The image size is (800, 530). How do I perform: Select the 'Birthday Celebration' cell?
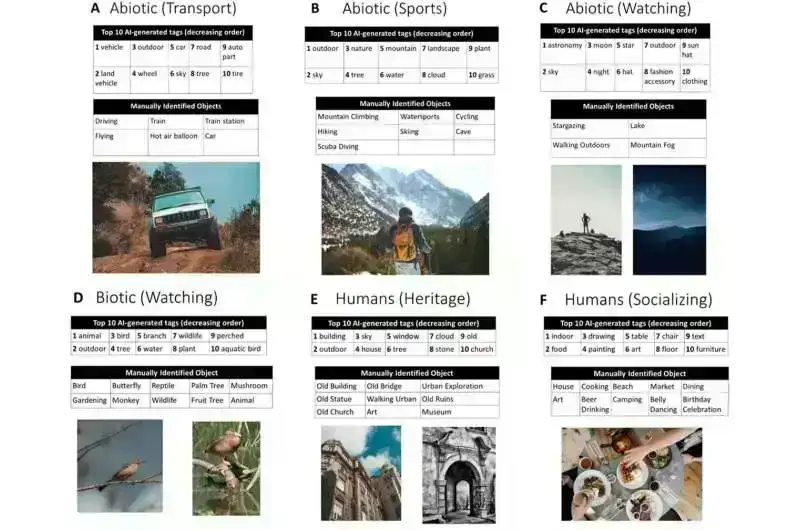tap(702, 404)
